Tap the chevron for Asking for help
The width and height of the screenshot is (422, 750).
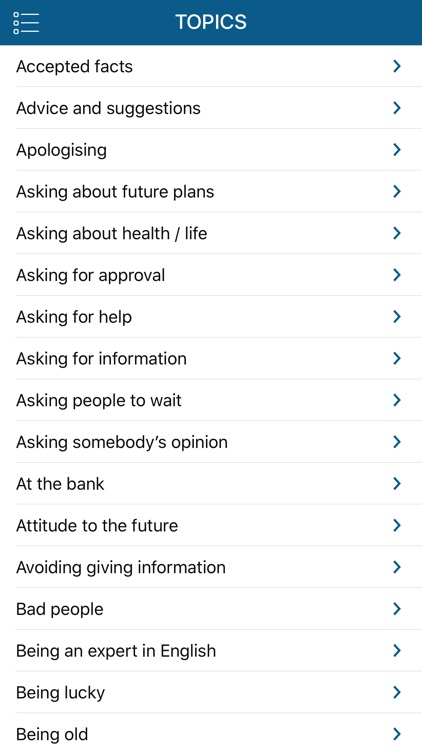pos(397,317)
